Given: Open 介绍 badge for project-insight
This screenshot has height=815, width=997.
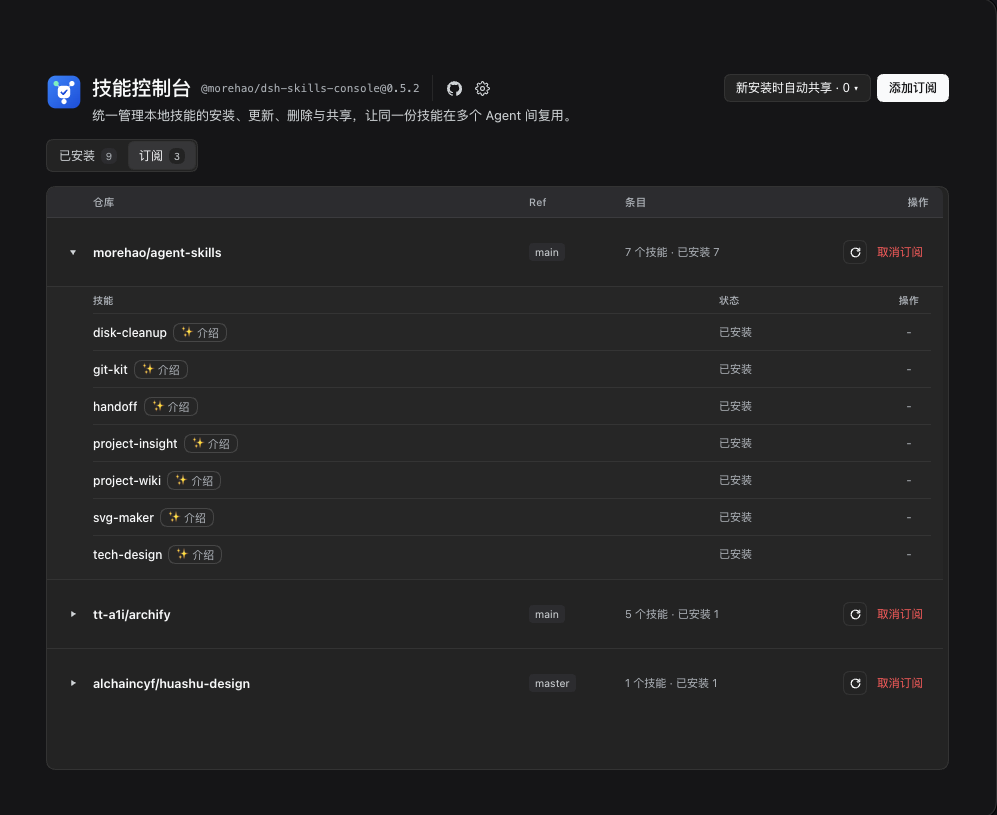Looking at the screenshot, I should [211, 444].
